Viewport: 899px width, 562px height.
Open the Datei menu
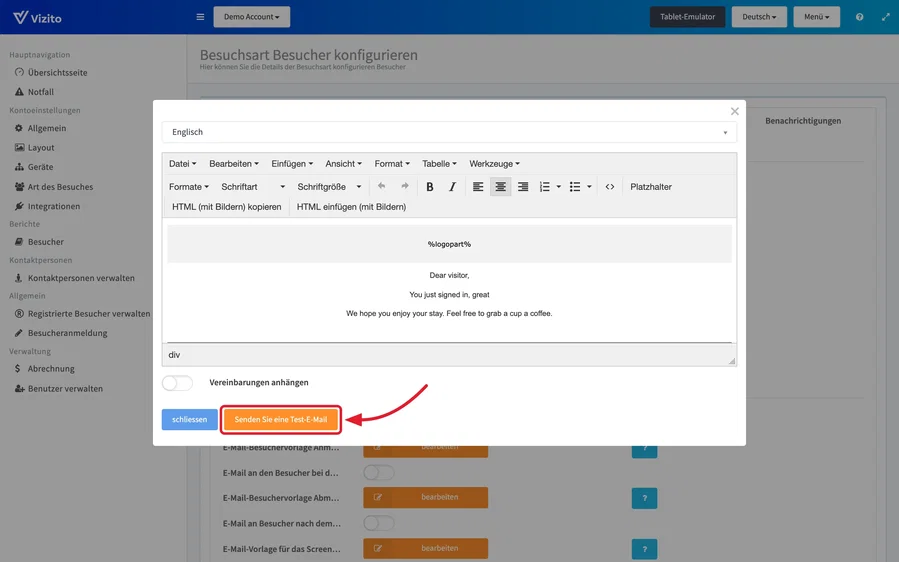point(182,163)
